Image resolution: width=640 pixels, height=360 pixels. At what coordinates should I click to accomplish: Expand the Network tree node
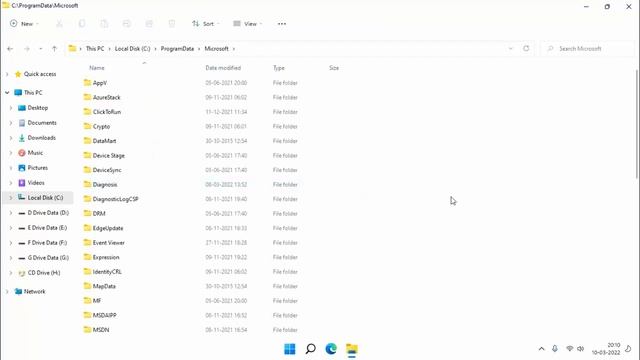pos(7,291)
